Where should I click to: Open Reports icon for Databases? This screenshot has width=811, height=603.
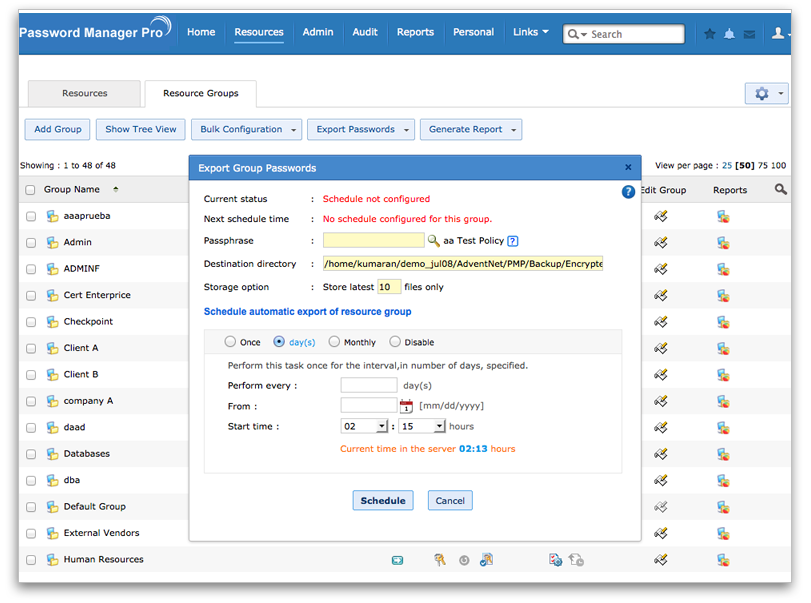coord(723,454)
